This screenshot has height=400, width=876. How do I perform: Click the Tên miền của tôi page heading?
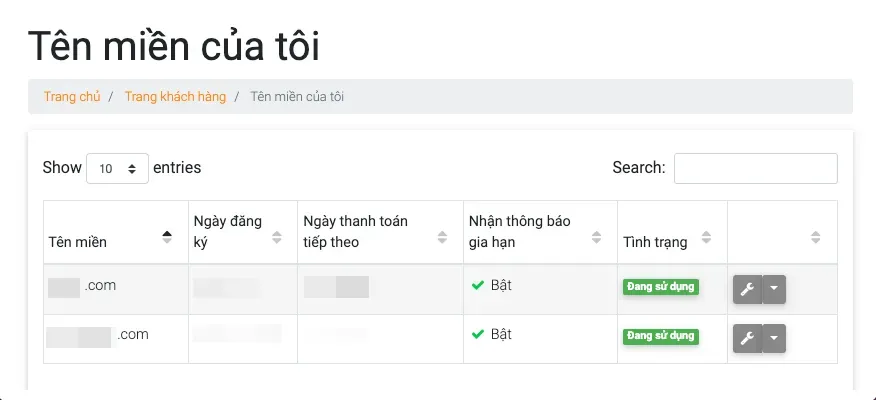174,46
